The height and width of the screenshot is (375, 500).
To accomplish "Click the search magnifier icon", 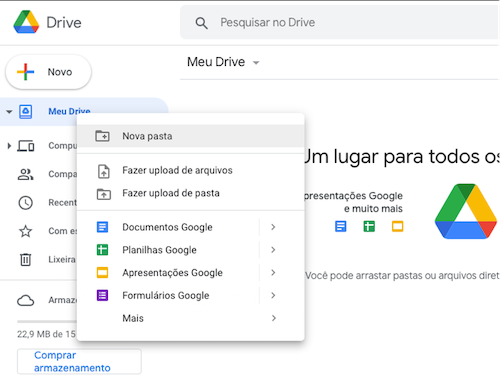I will (201, 23).
